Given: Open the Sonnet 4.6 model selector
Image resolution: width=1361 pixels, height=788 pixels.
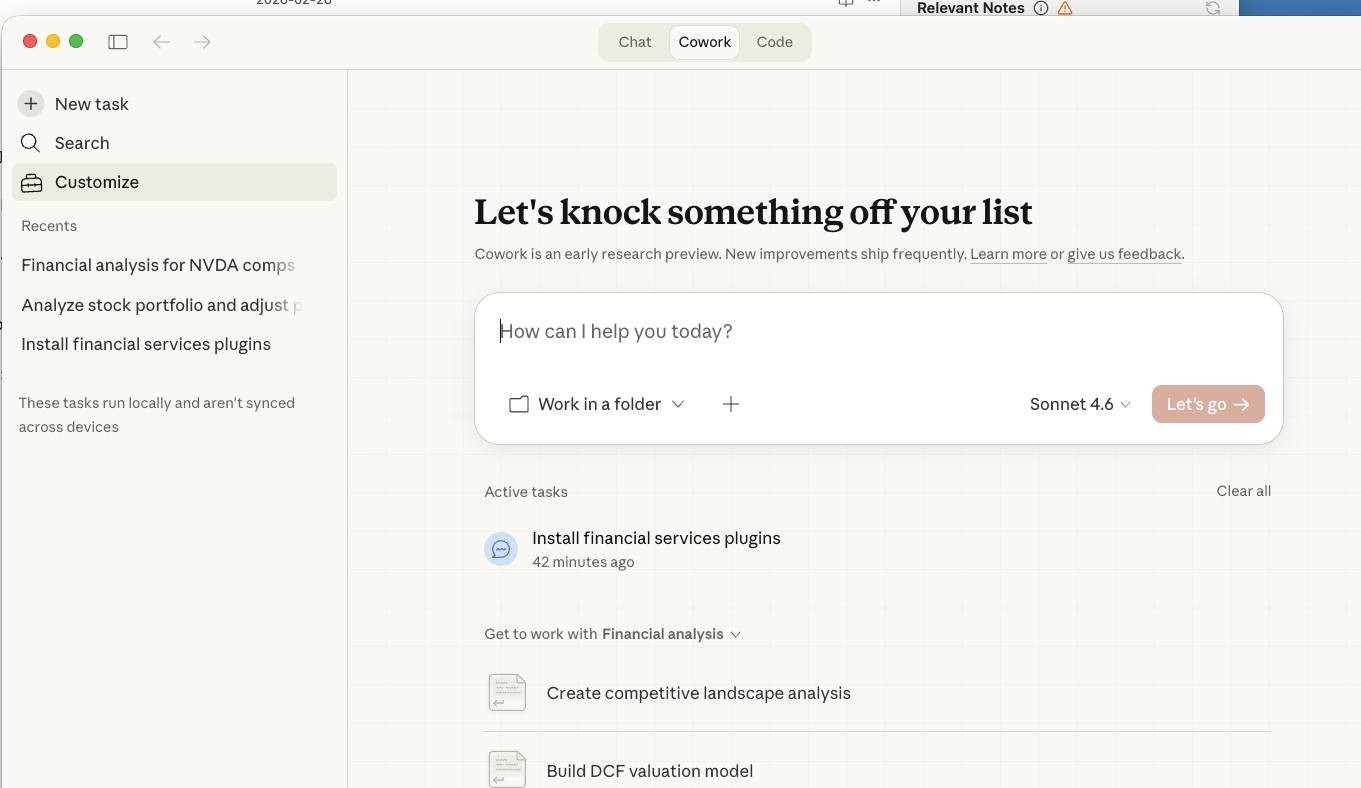Looking at the screenshot, I should 1080,404.
